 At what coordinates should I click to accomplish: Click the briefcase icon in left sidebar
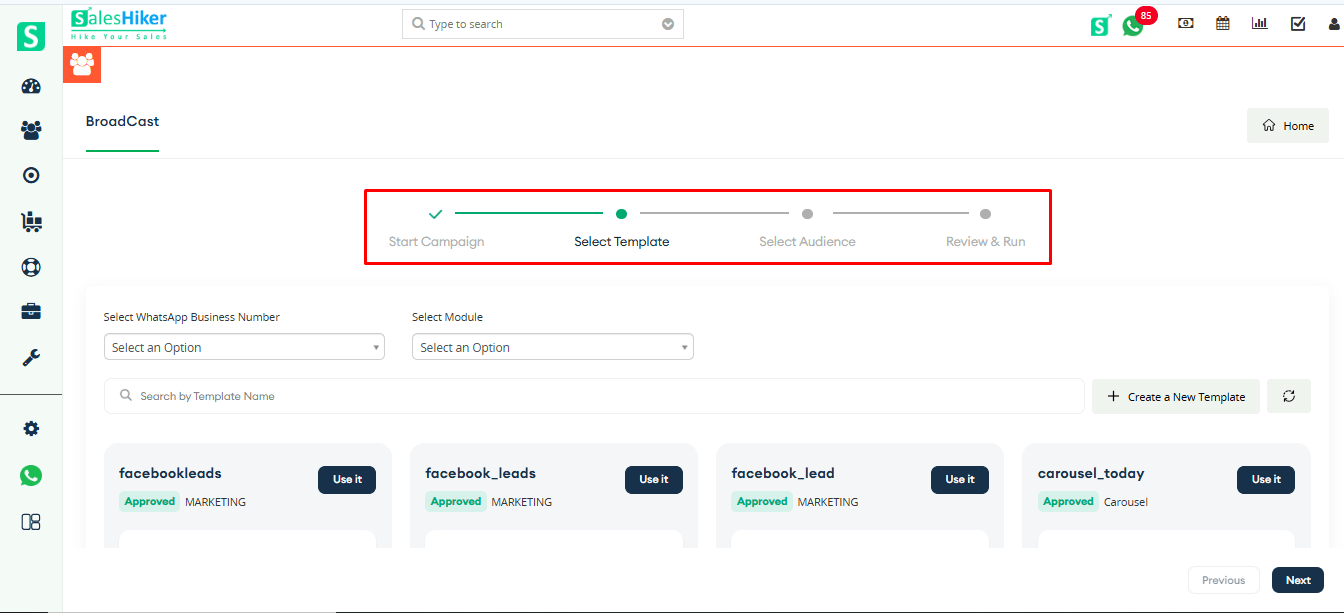point(31,312)
